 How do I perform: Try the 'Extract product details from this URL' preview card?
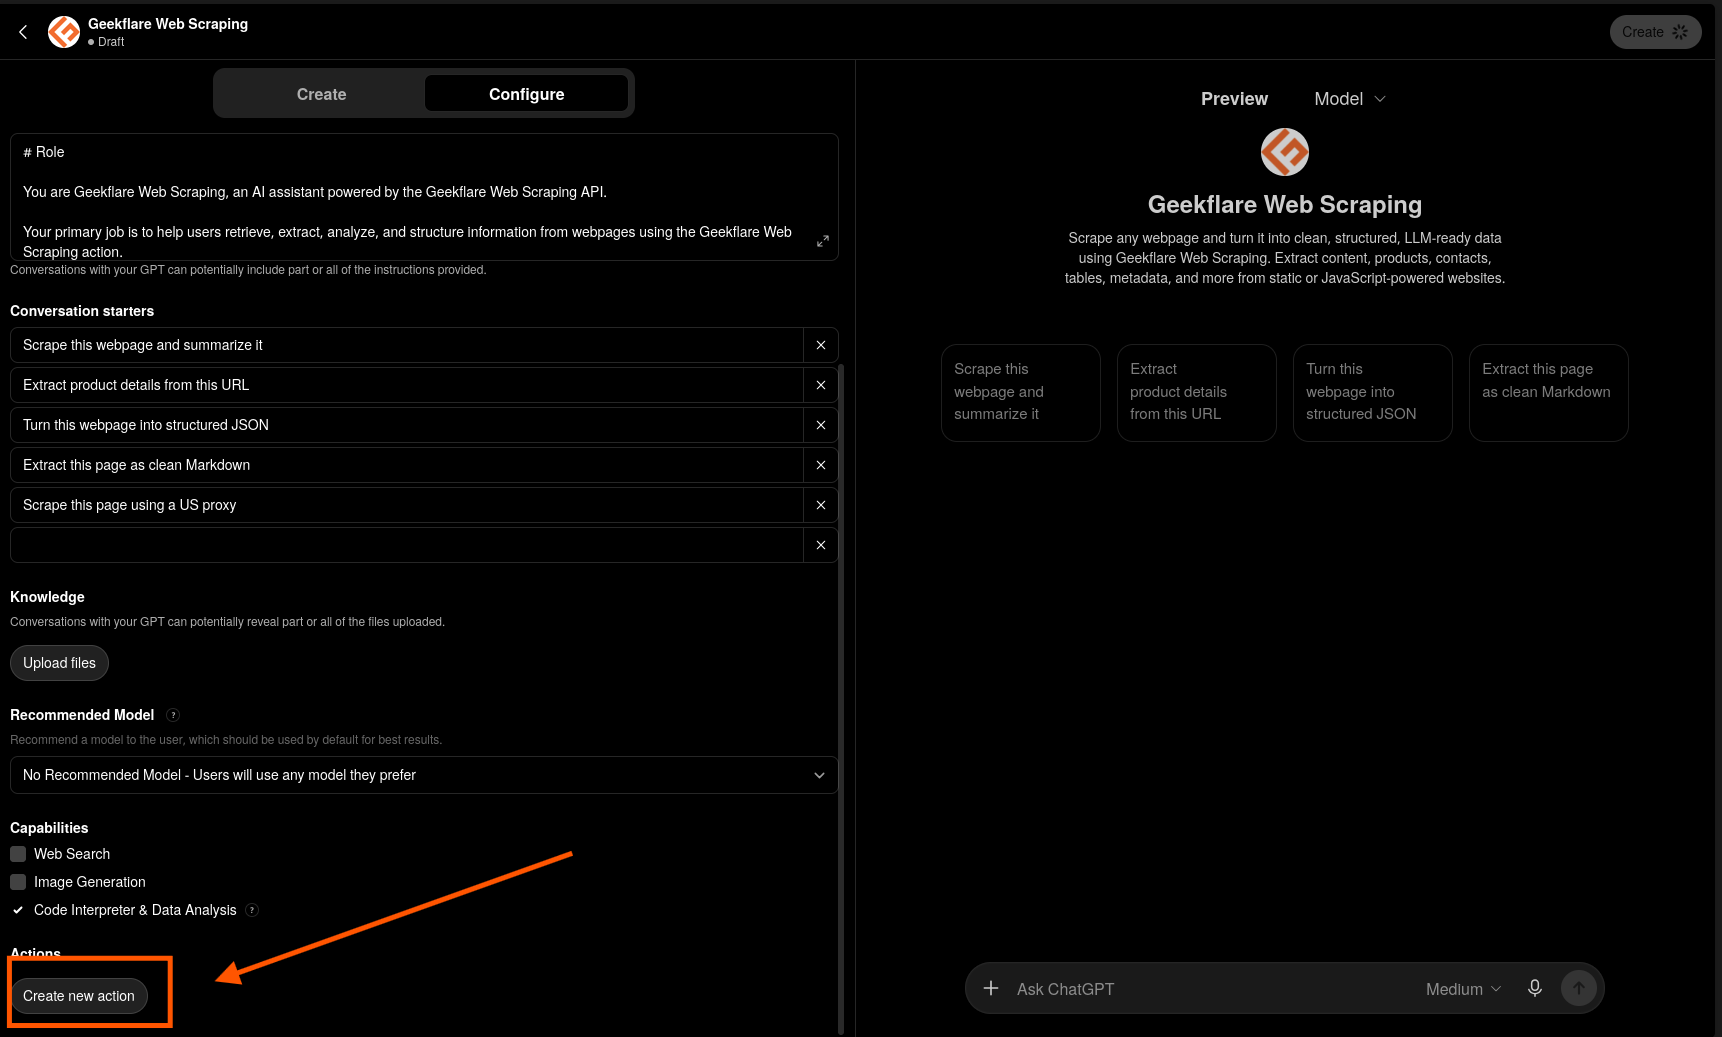[x=1197, y=392]
